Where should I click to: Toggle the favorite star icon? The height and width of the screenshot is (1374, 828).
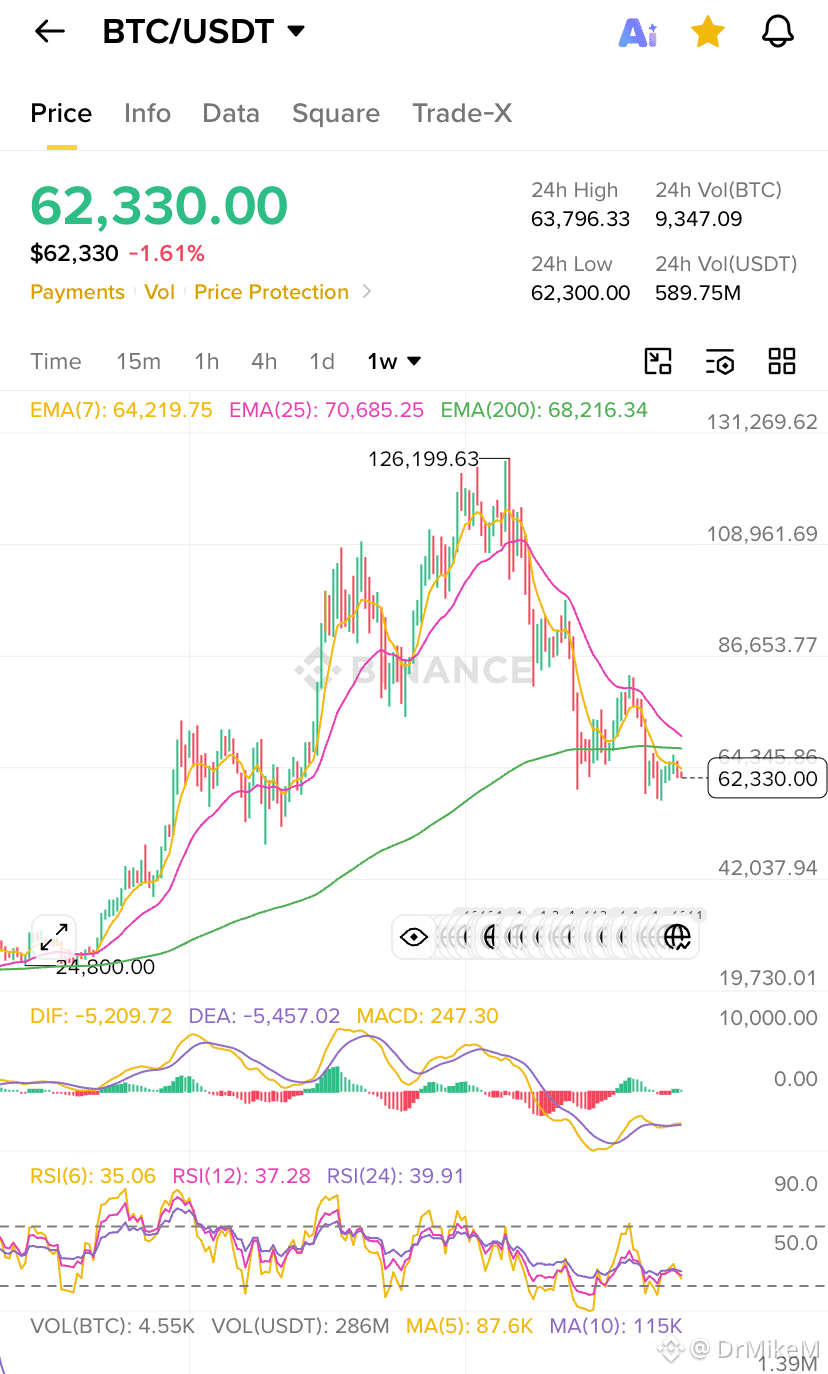[708, 32]
